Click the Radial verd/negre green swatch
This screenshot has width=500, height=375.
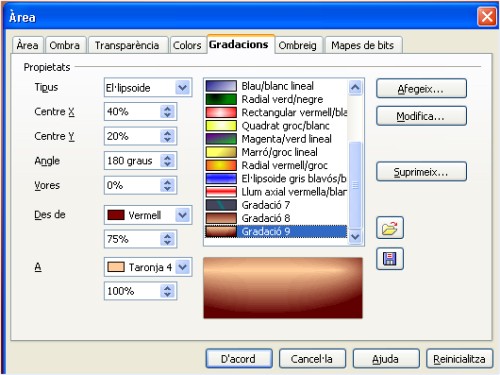221,99
